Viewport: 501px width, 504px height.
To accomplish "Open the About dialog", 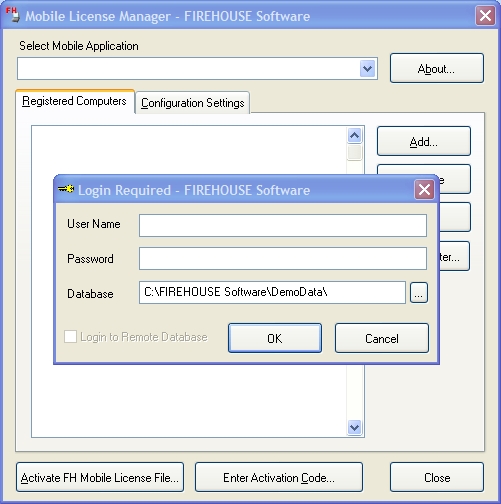I will coord(437,68).
